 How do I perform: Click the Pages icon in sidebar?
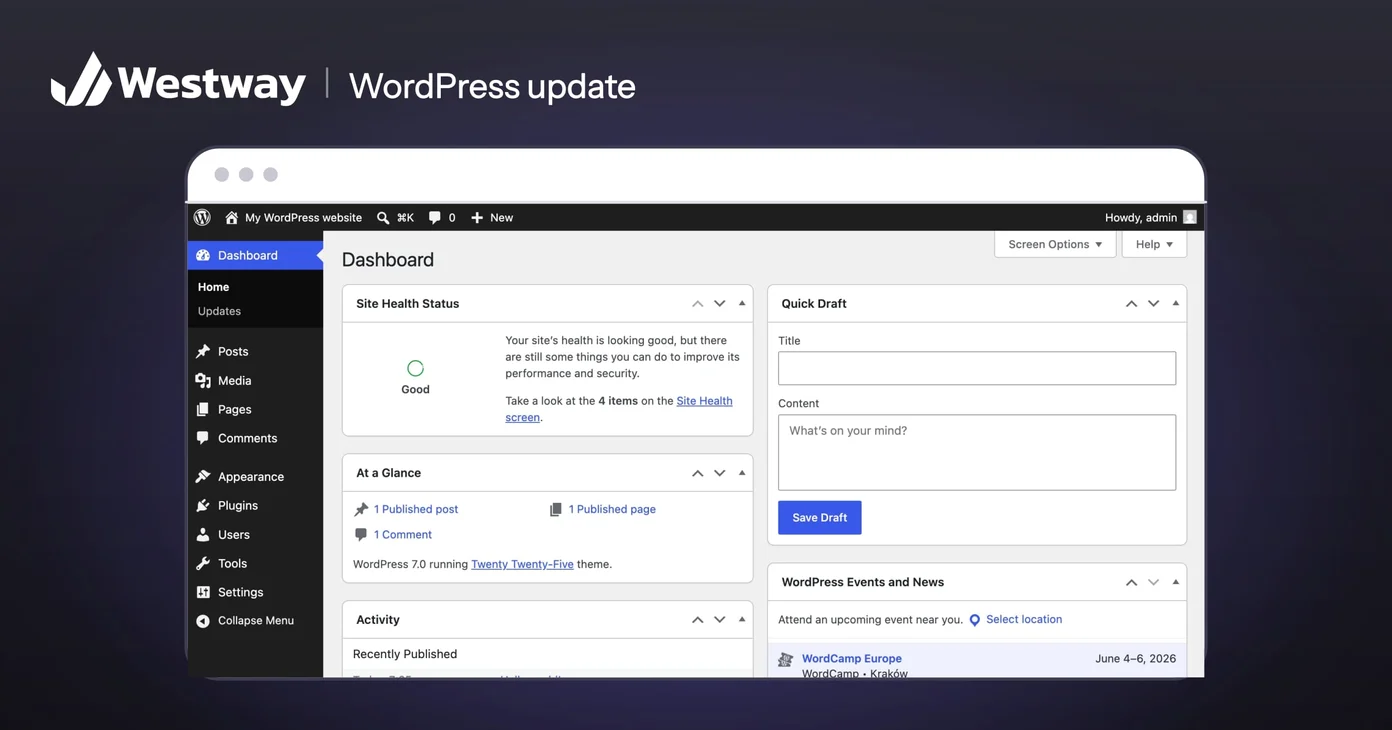[x=203, y=409]
